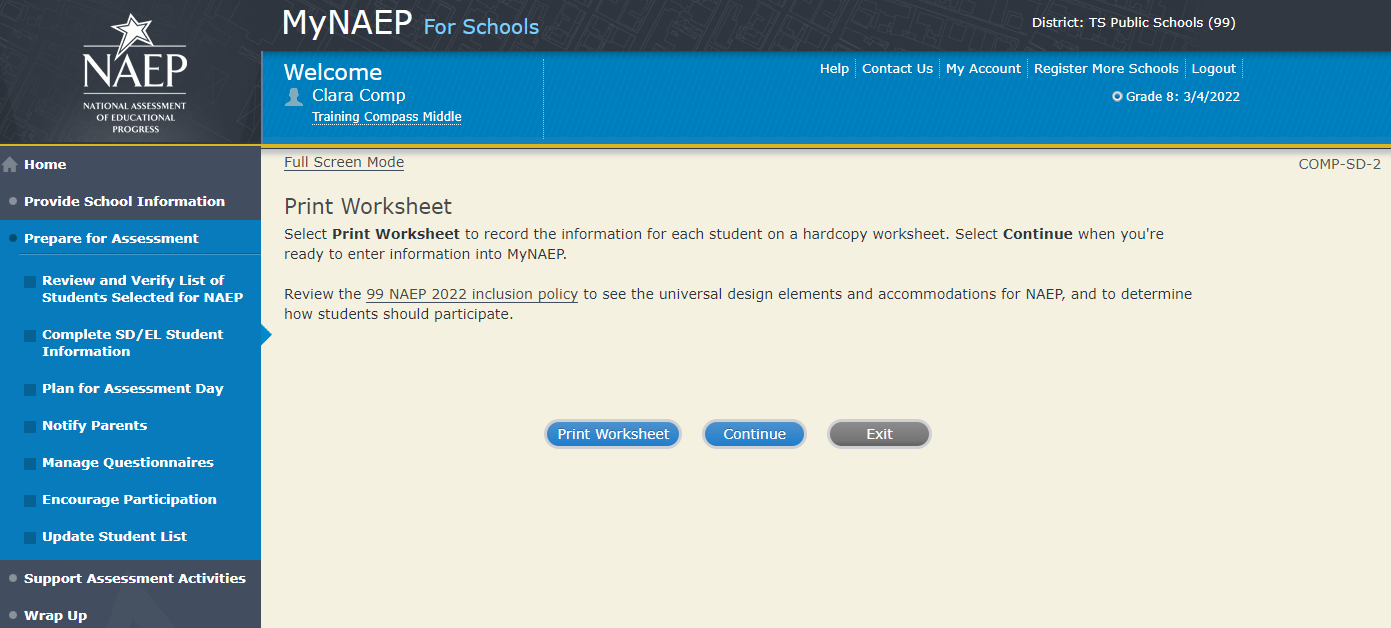Click the Continue button
1391x628 pixels.
pyautogui.click(x=754, y=434)
